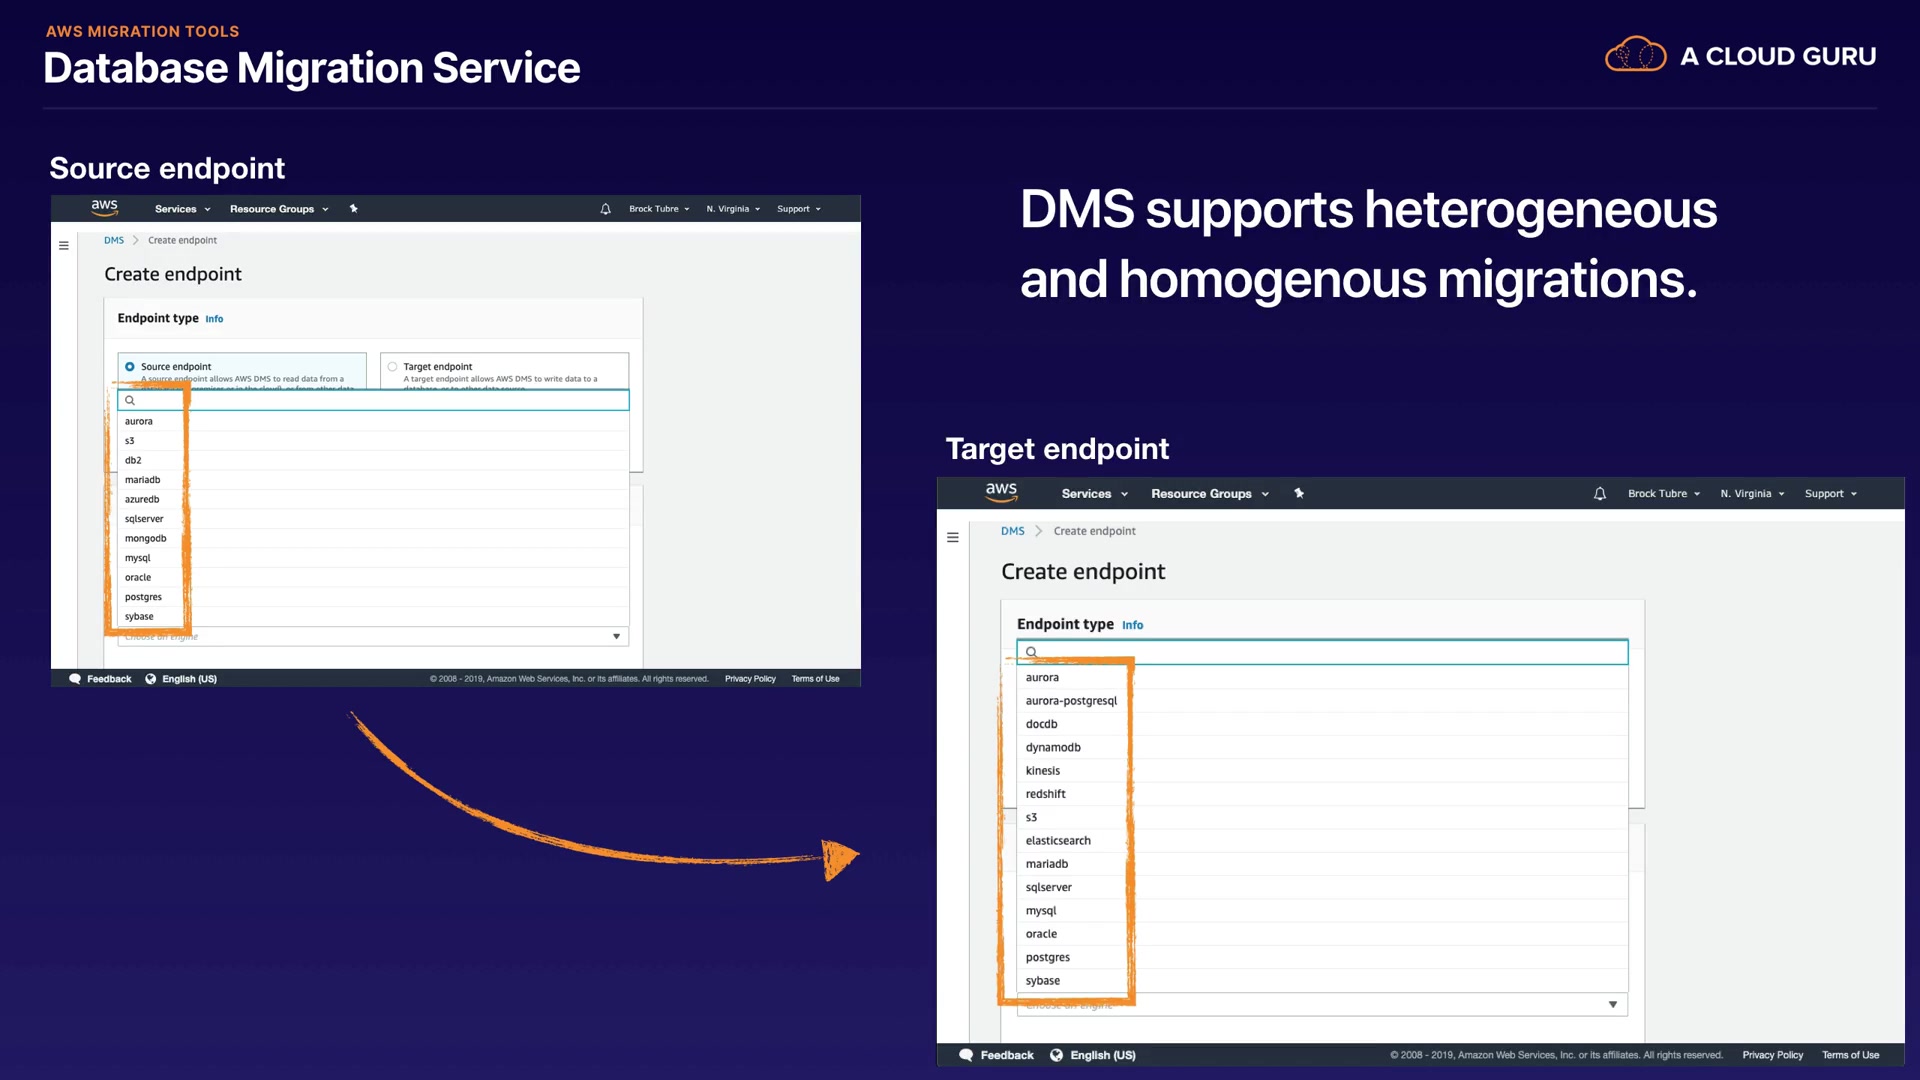Pick azuredb in the source engine list
This screenshot has height=1080, width=1920.
(x=142, y=500)
